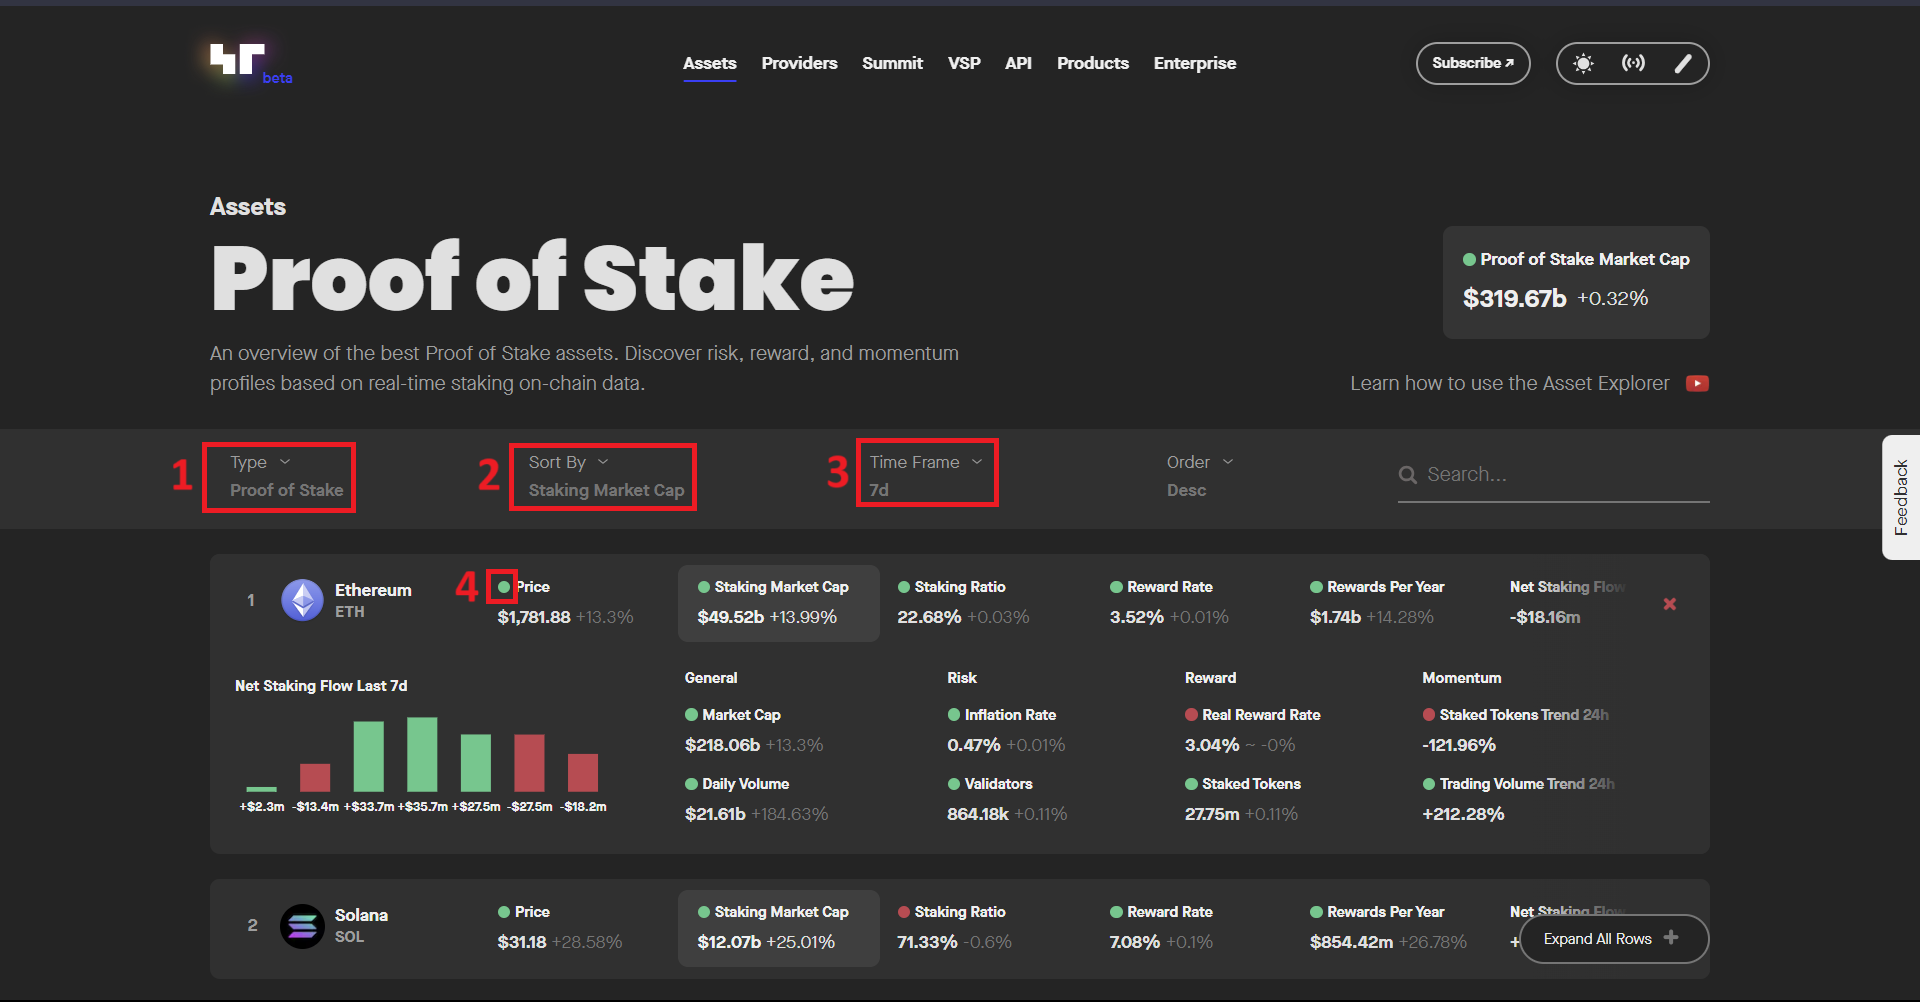Toggle Staked Tokens Trend 24h red dot
This screenshot has width=1920, height=1002.
click(x=1429, y=715)
